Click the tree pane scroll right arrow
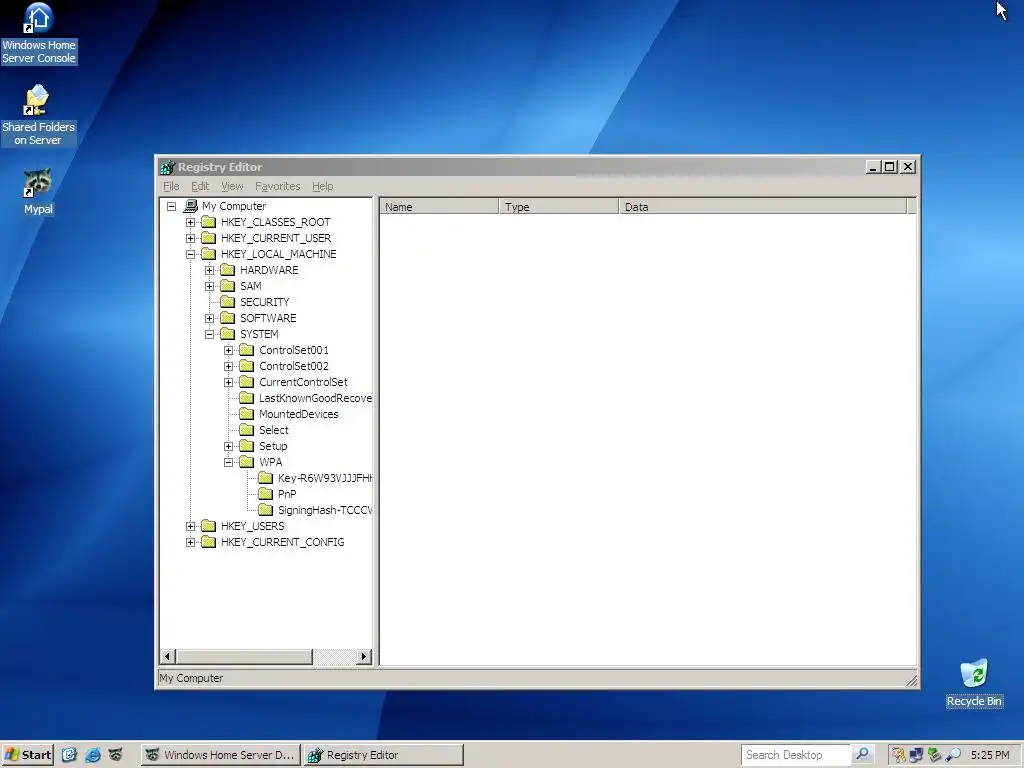 pyautogui.click(x=364, y=656)
